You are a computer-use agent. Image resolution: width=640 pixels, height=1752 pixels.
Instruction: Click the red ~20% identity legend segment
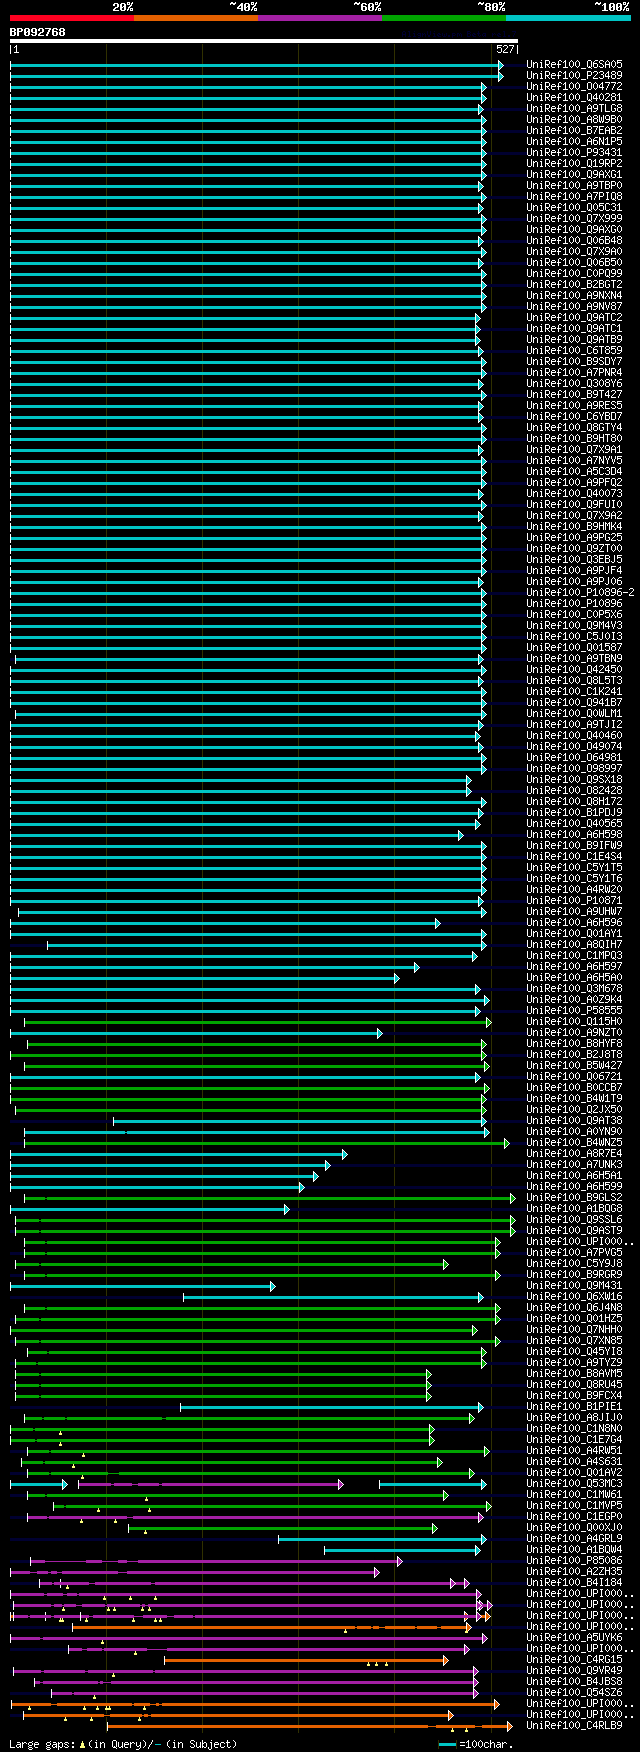click(x=71, y=17)
